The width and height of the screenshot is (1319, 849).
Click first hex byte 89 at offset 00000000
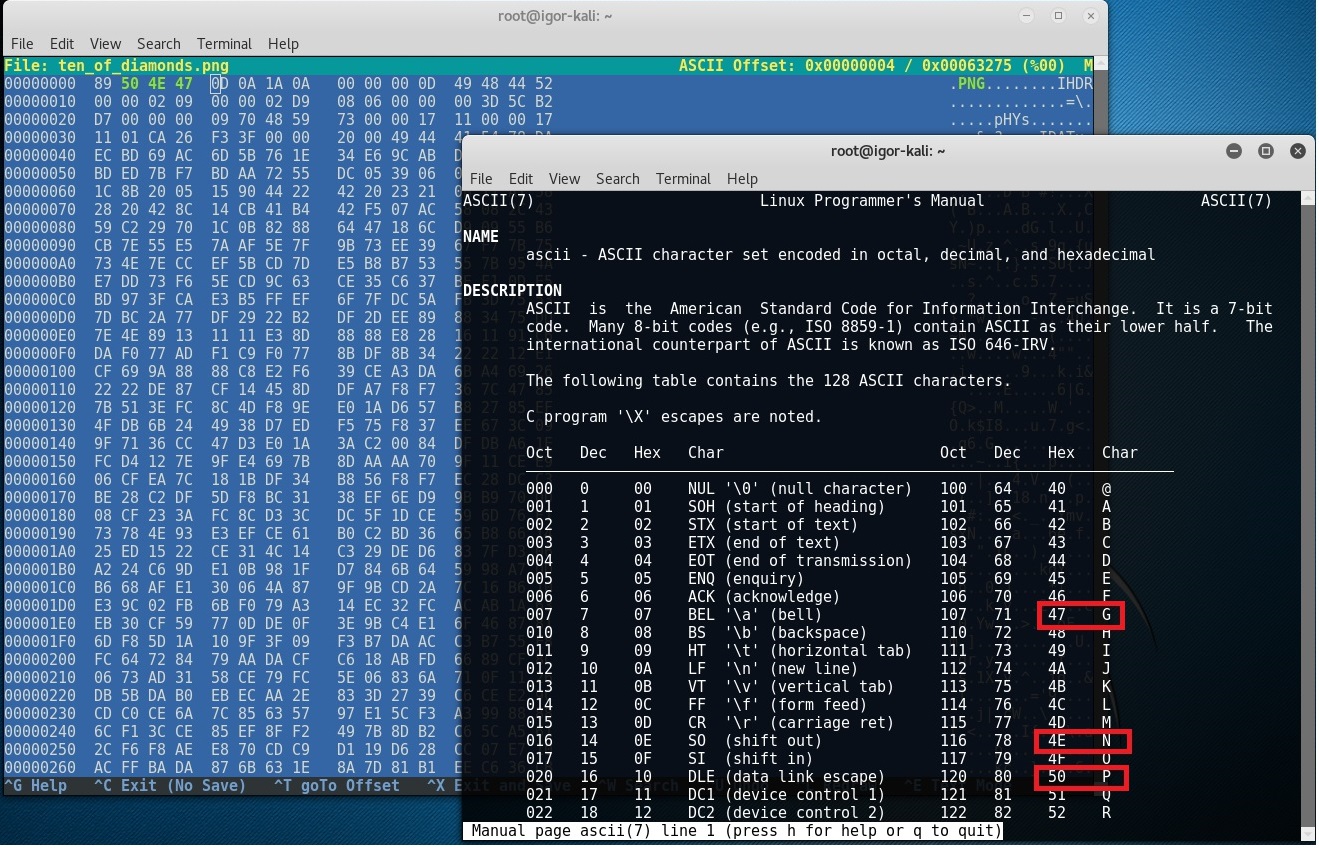pyautogui.click(x=103, y=84)
